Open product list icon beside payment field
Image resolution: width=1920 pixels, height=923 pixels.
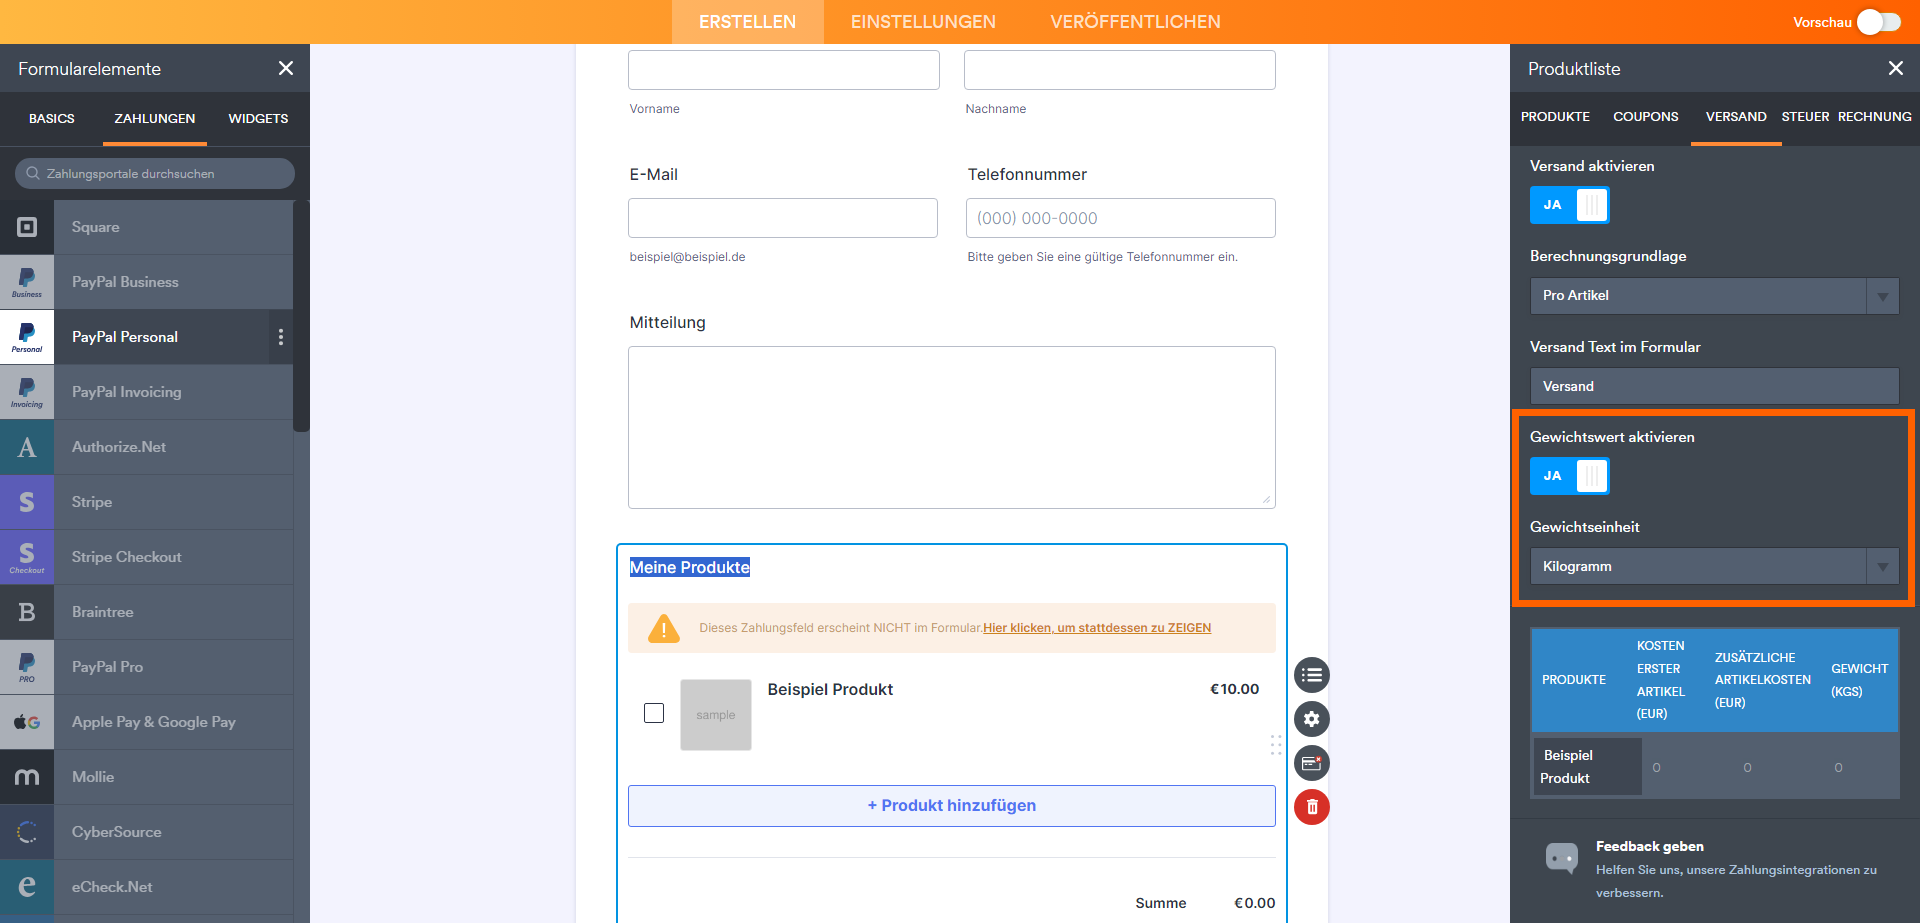click(x=1312, y=675)
